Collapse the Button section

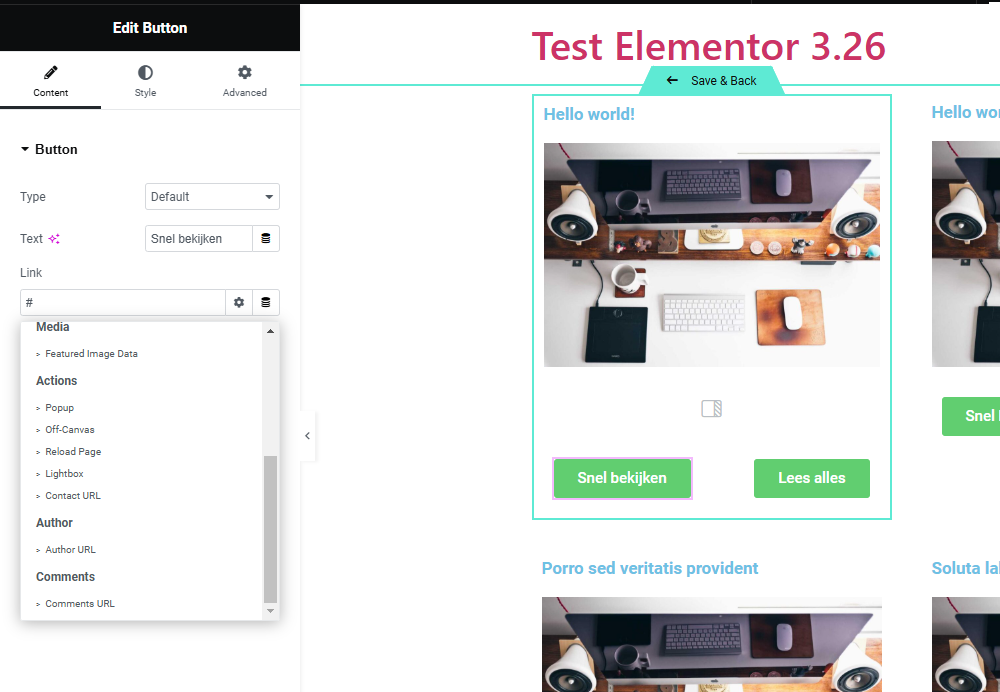coord(50,149)
